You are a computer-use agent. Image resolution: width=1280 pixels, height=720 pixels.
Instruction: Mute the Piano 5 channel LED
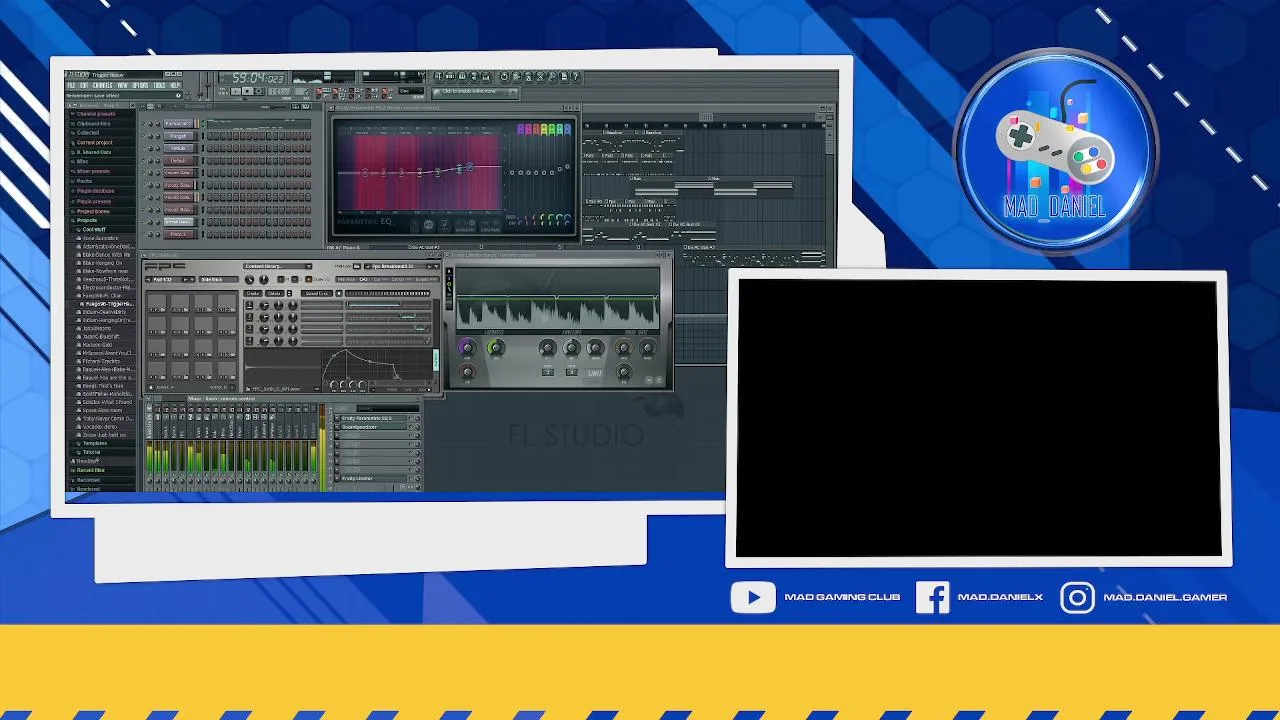point(143,234)
